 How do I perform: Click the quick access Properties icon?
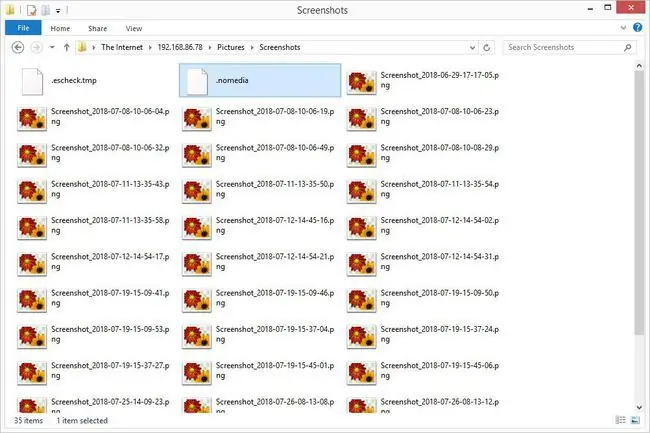[32, 10]
